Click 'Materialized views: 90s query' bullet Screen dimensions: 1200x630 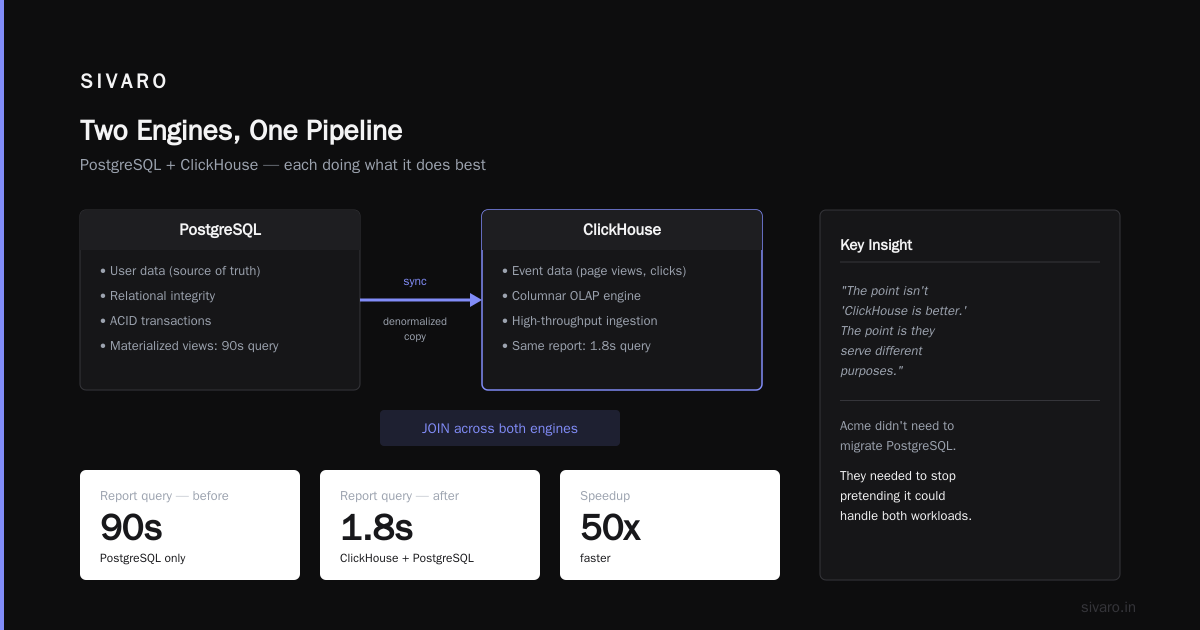189,346
